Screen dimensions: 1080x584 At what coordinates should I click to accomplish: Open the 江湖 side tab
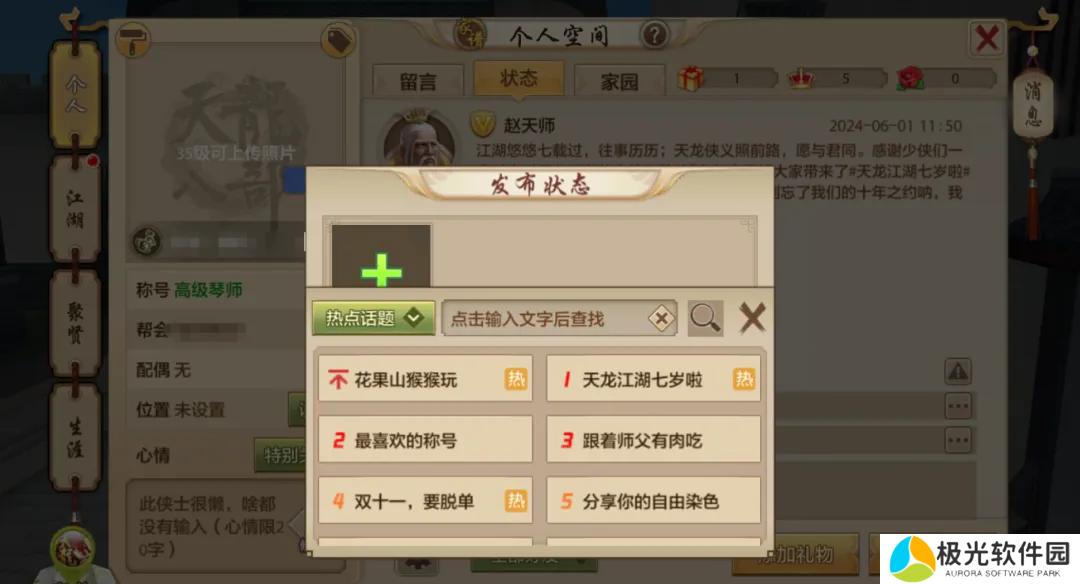pyautogui.click(x=75, y=209)
